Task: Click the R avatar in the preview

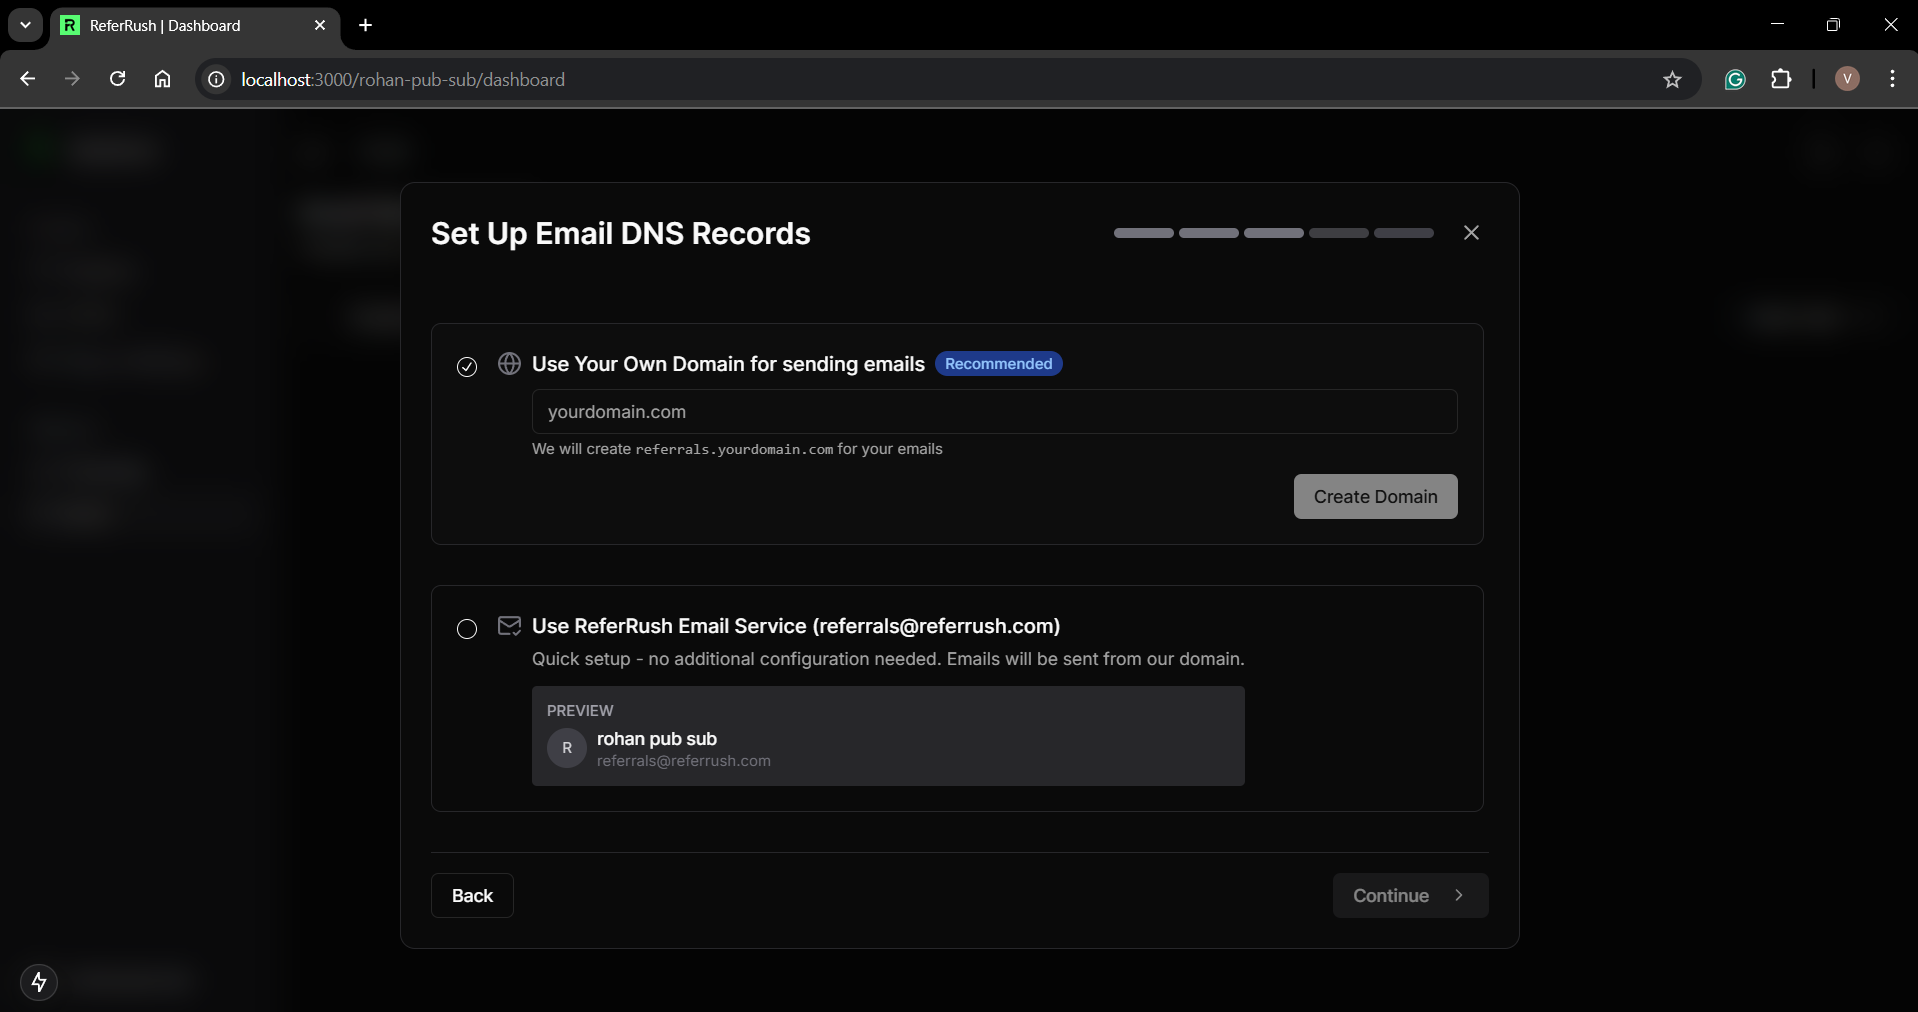Action: pyautogui.click(x=567, y=748)
